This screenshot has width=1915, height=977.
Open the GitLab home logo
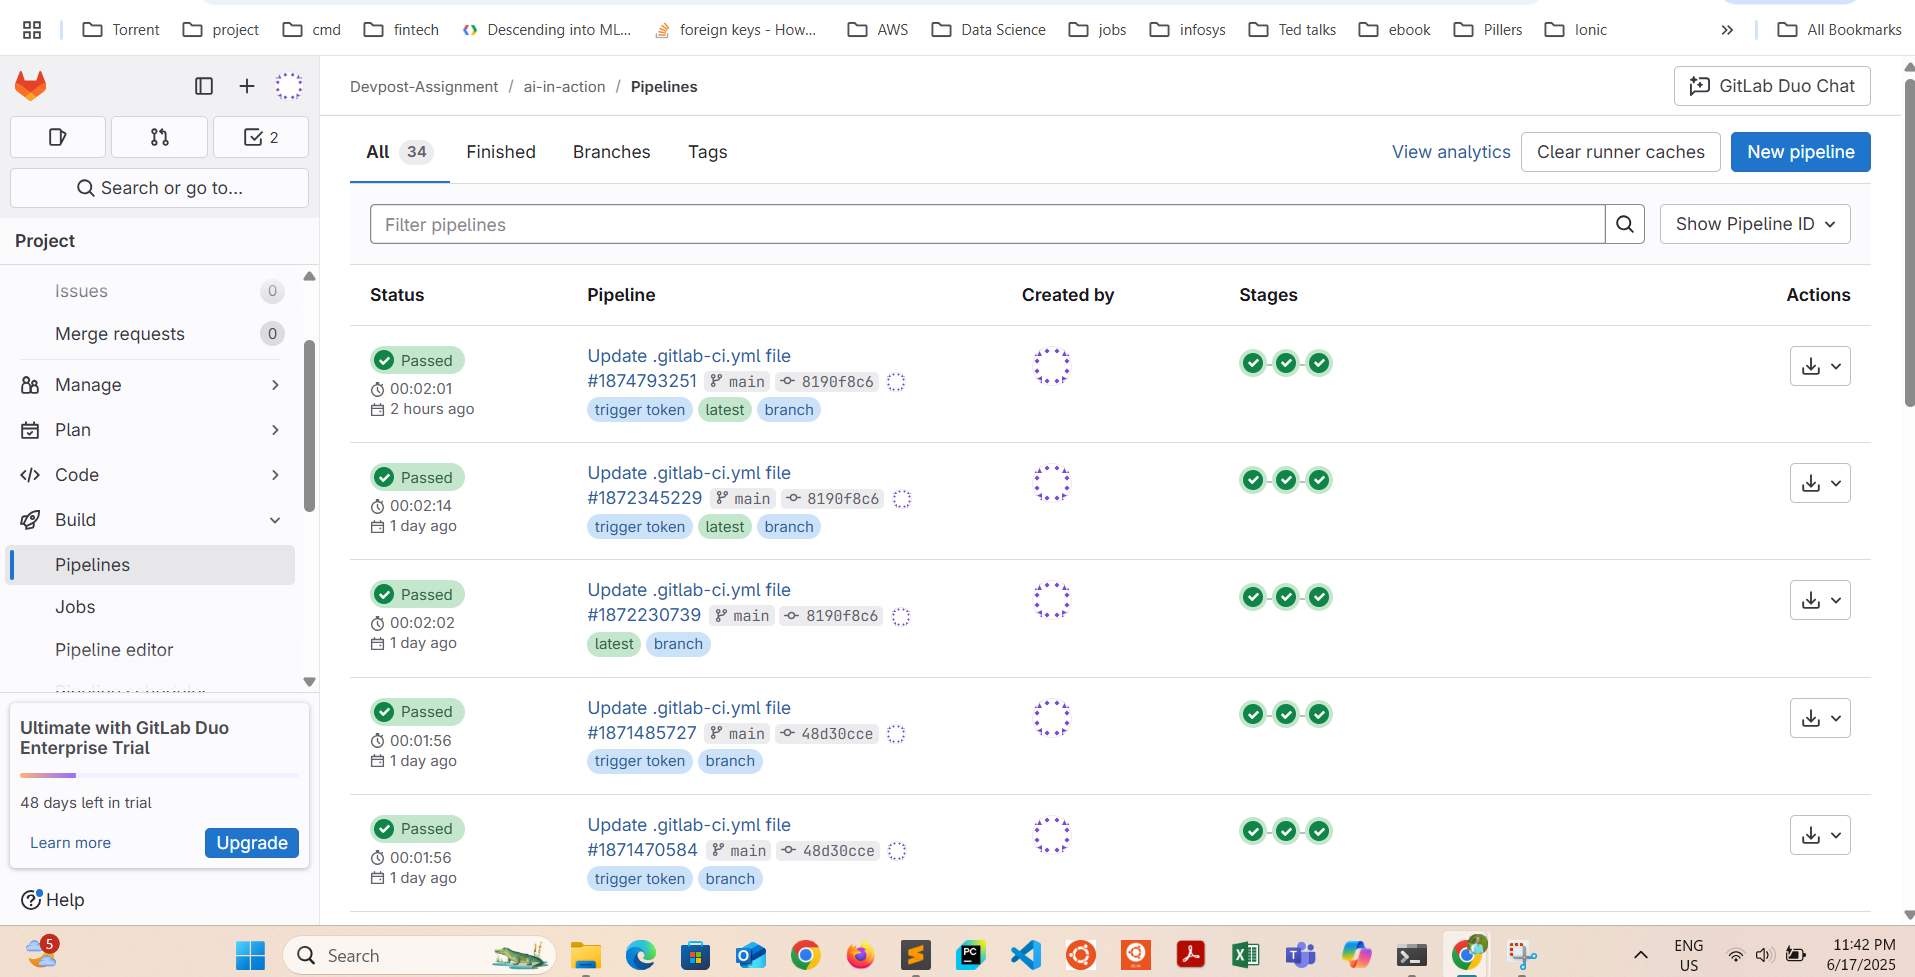click(x=31, y=86)
